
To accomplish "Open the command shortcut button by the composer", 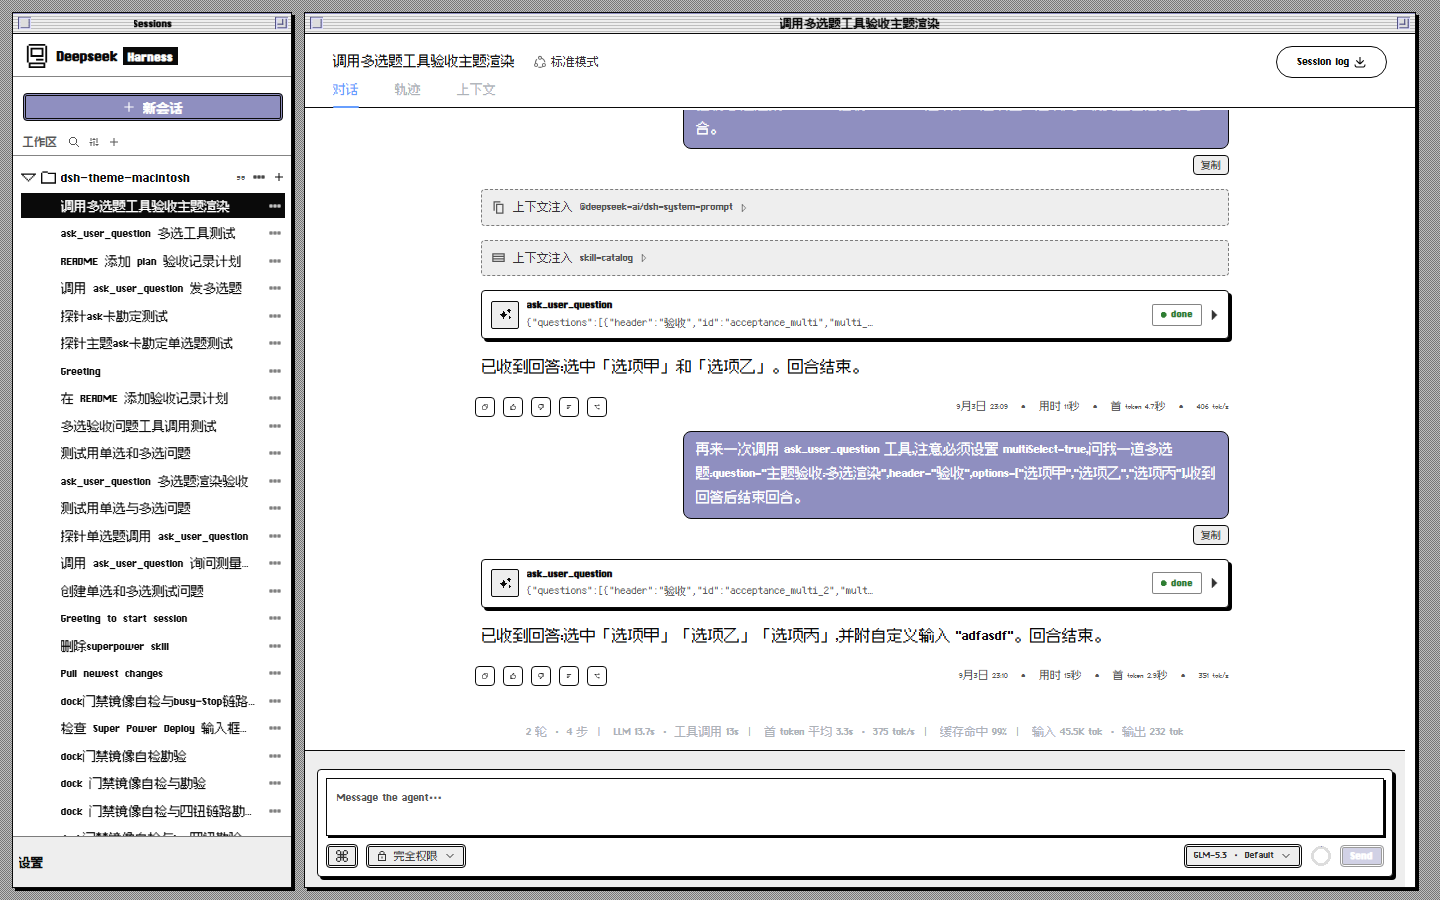I will pos(342,856).
